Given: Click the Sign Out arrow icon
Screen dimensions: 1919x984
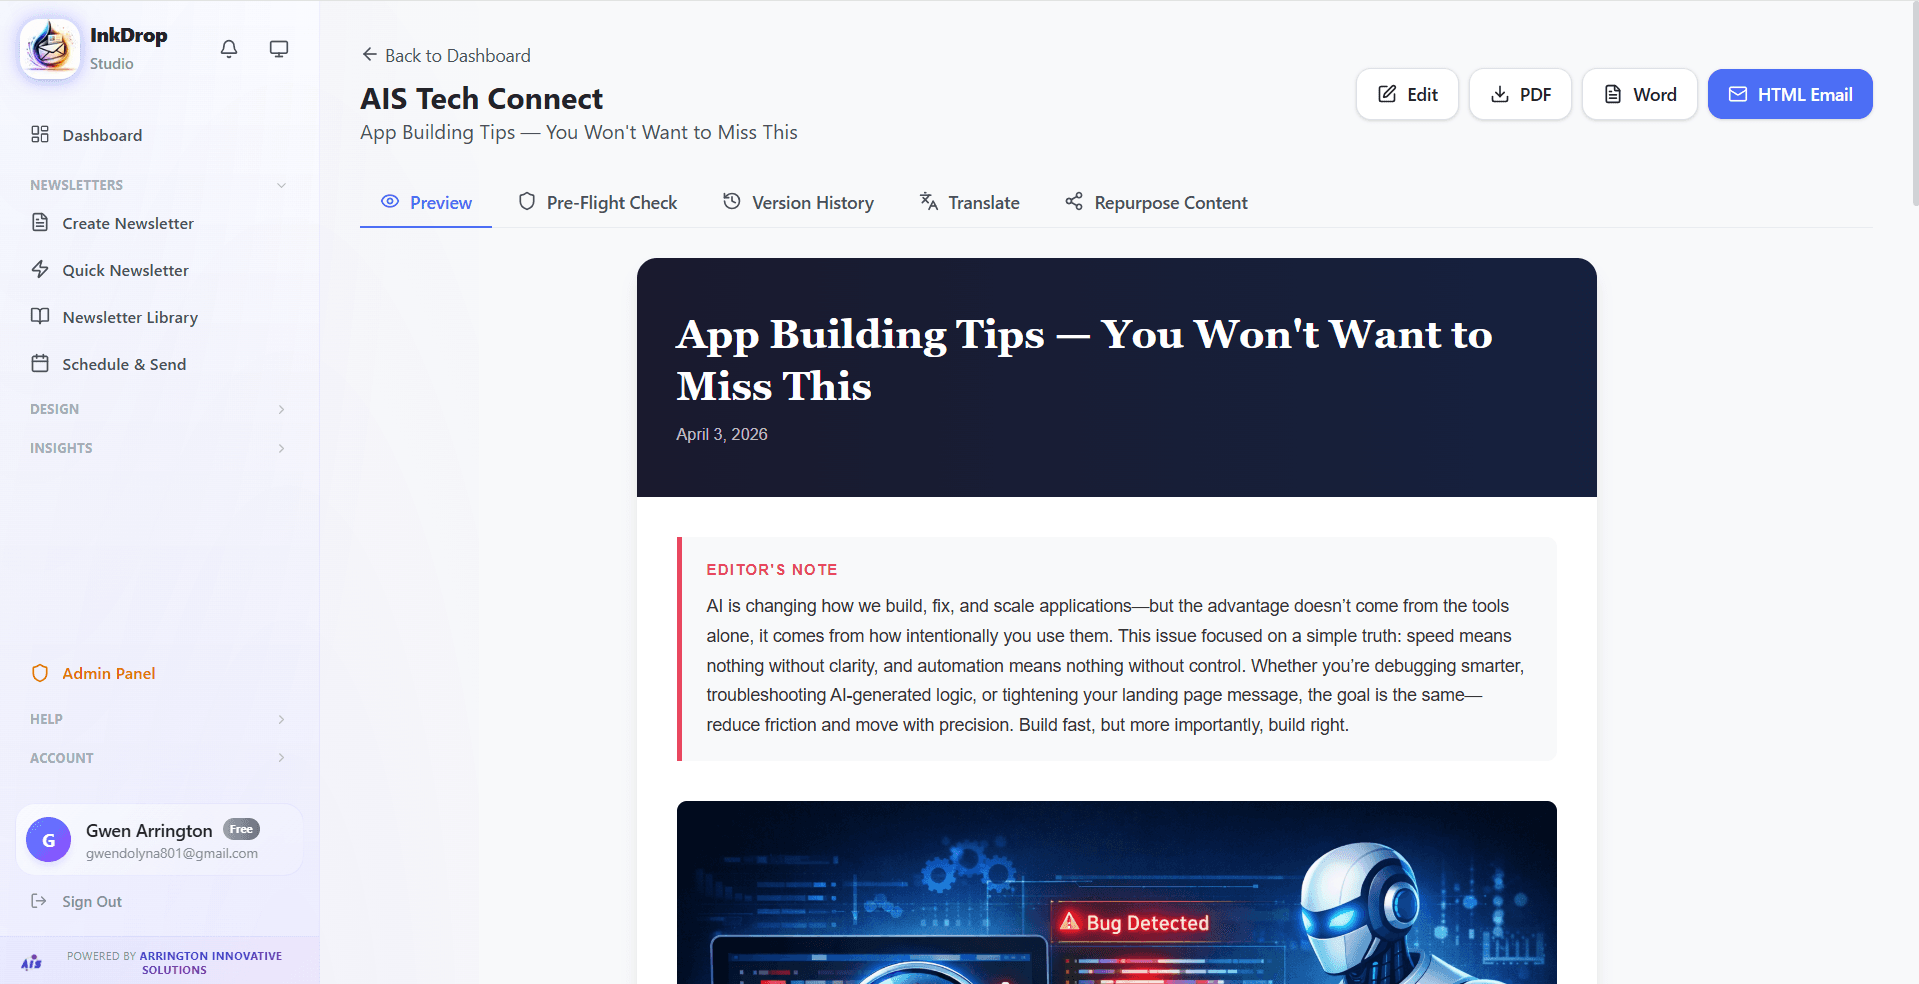Looking at the screenshot, I should pos(39,901).
